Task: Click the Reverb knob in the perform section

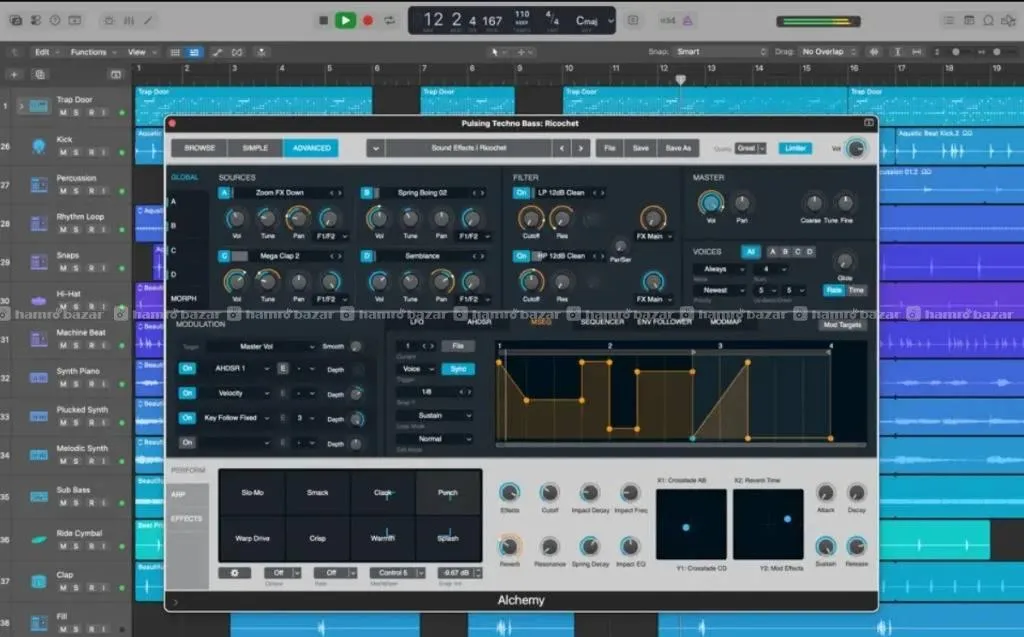Action: (x=509, y=546)
